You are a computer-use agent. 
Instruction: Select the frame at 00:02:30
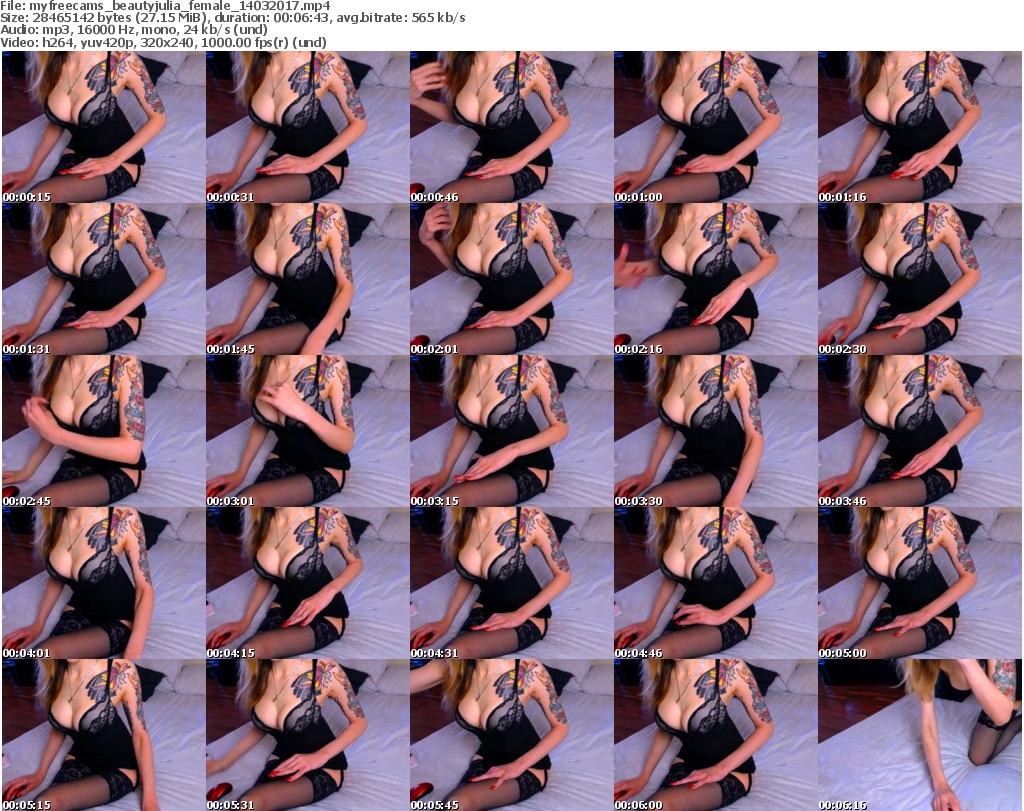point(920,279)
